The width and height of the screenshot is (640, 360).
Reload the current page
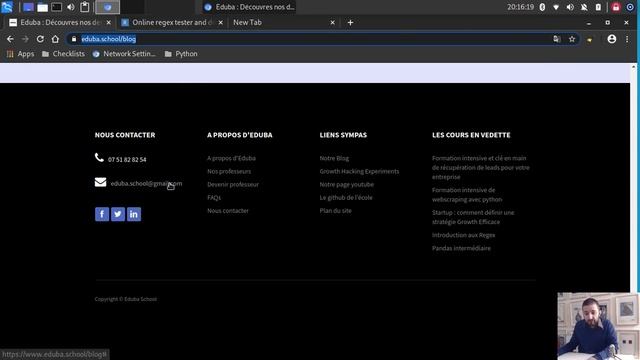coord(40,39)
